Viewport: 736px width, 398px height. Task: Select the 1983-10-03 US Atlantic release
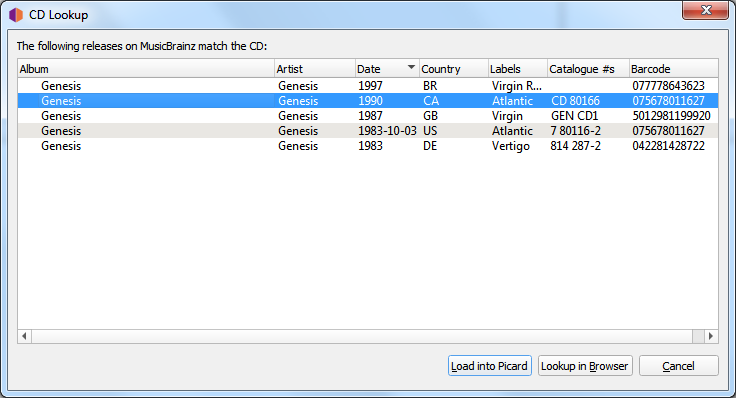click(368, 130)
